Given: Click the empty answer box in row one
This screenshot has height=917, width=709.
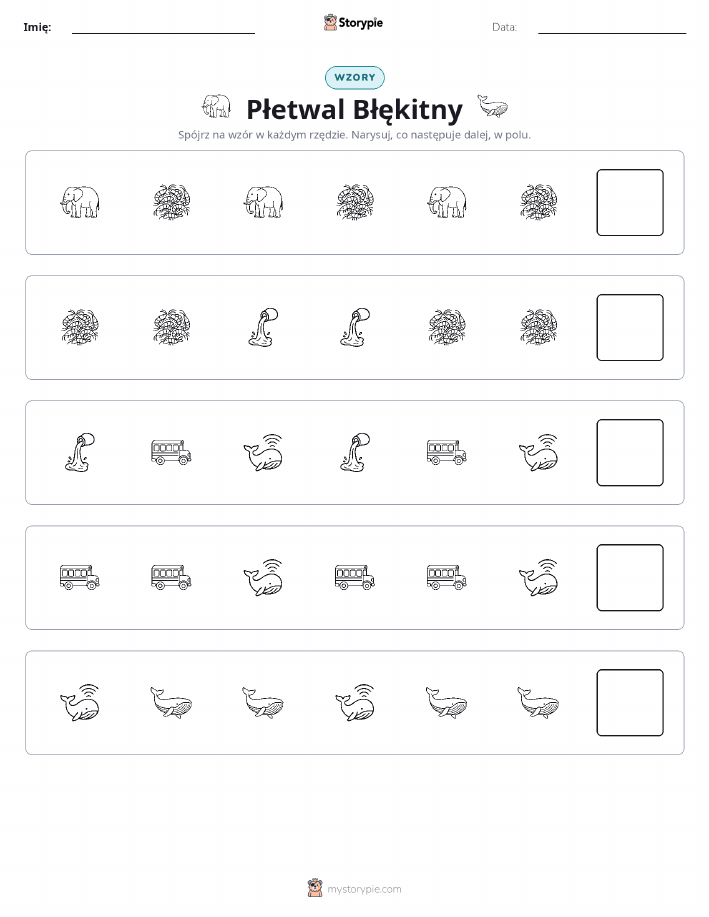Looking at the screenshot, I should [x=630, y=202].
